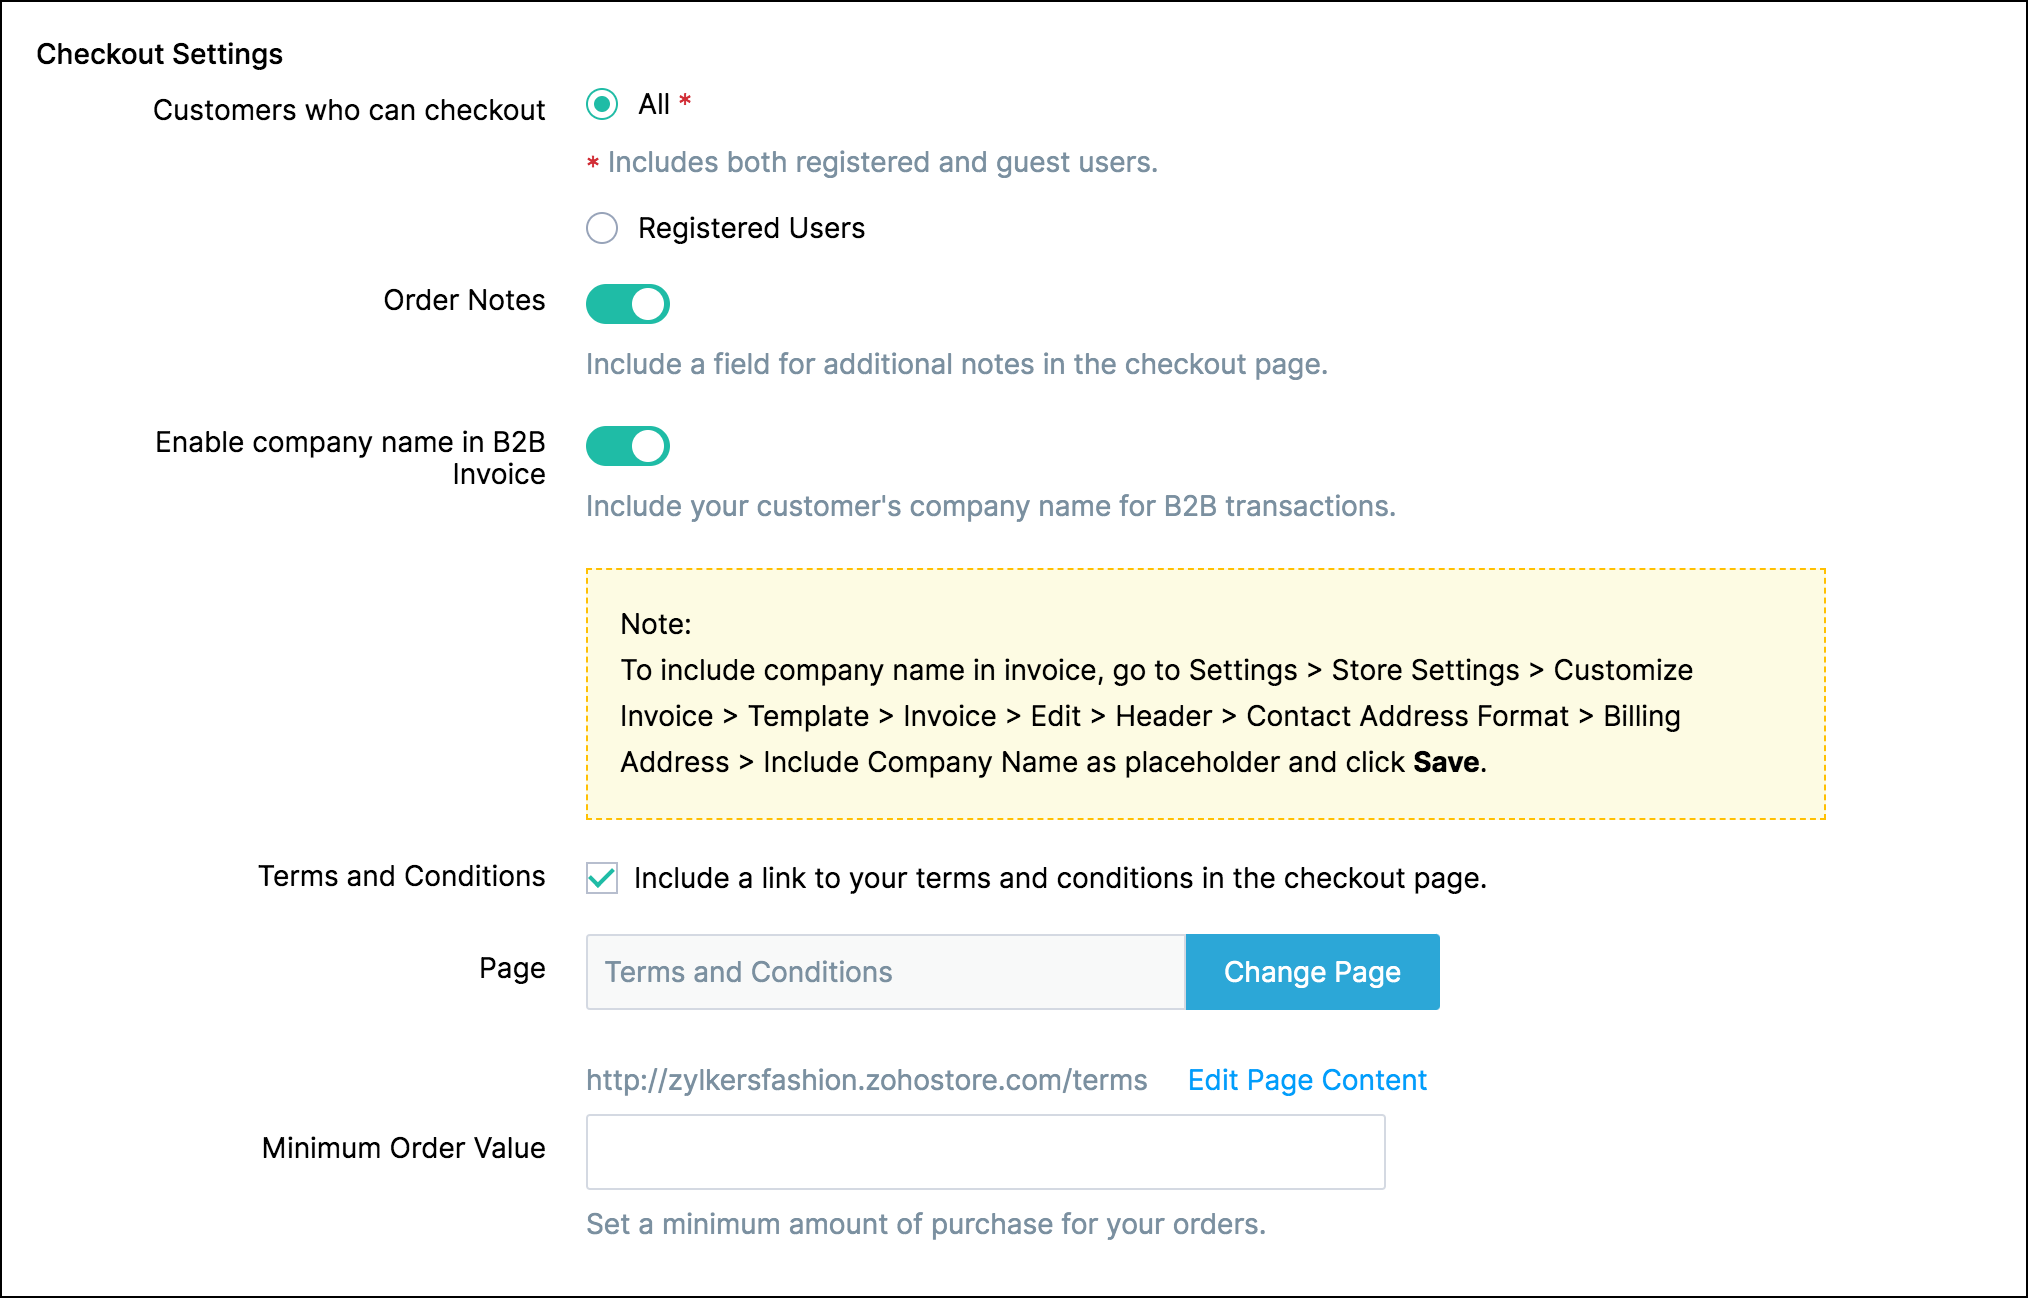This screenshot has height=1298, width=2028.
Task: Disable company name in B2B Invoice toggle
Action: pos(627,446)
